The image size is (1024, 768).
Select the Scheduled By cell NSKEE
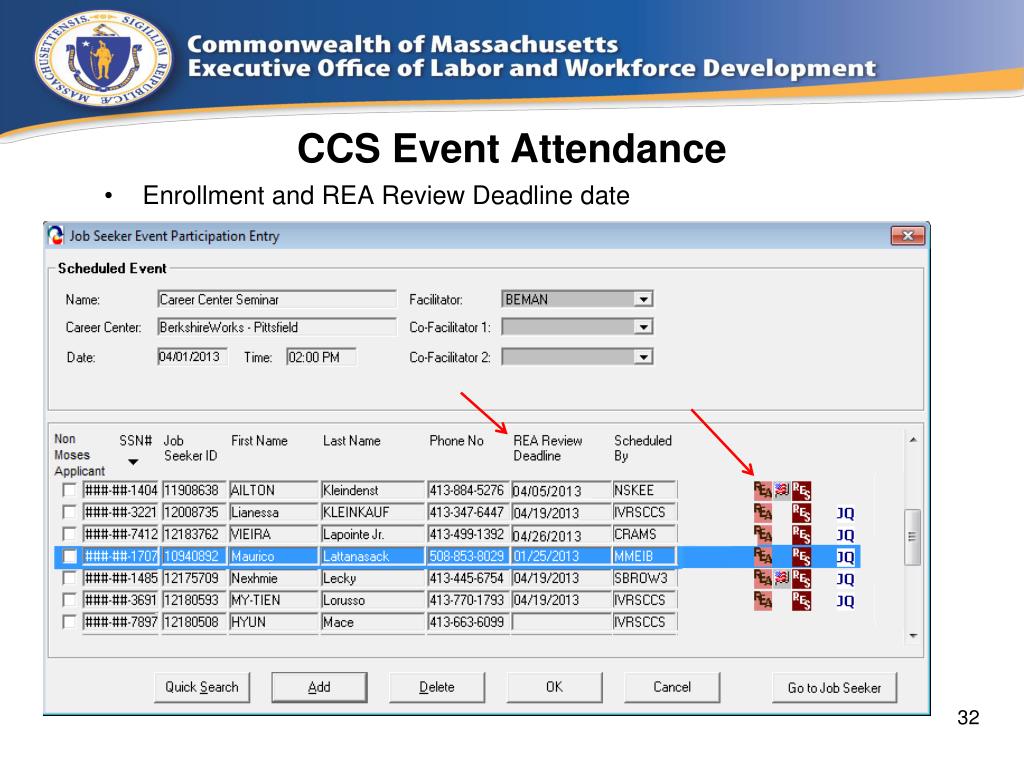pyautogui.click(x=645, y=490)
